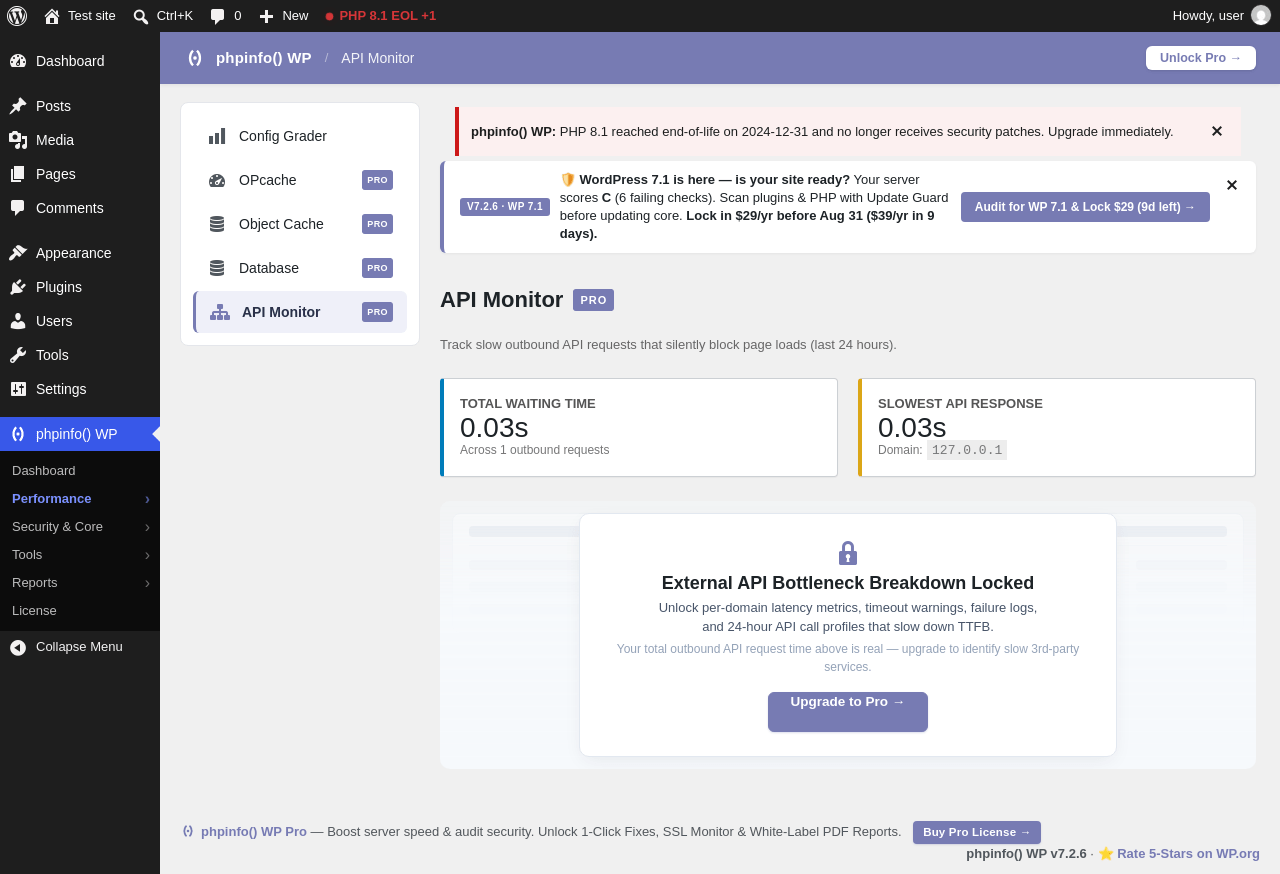Image resolution: width=1280 pixels, height=874 pixels.
Task: Click the V7.2.6 · WP 7.1 version badge
Action: tap(505, 207)
